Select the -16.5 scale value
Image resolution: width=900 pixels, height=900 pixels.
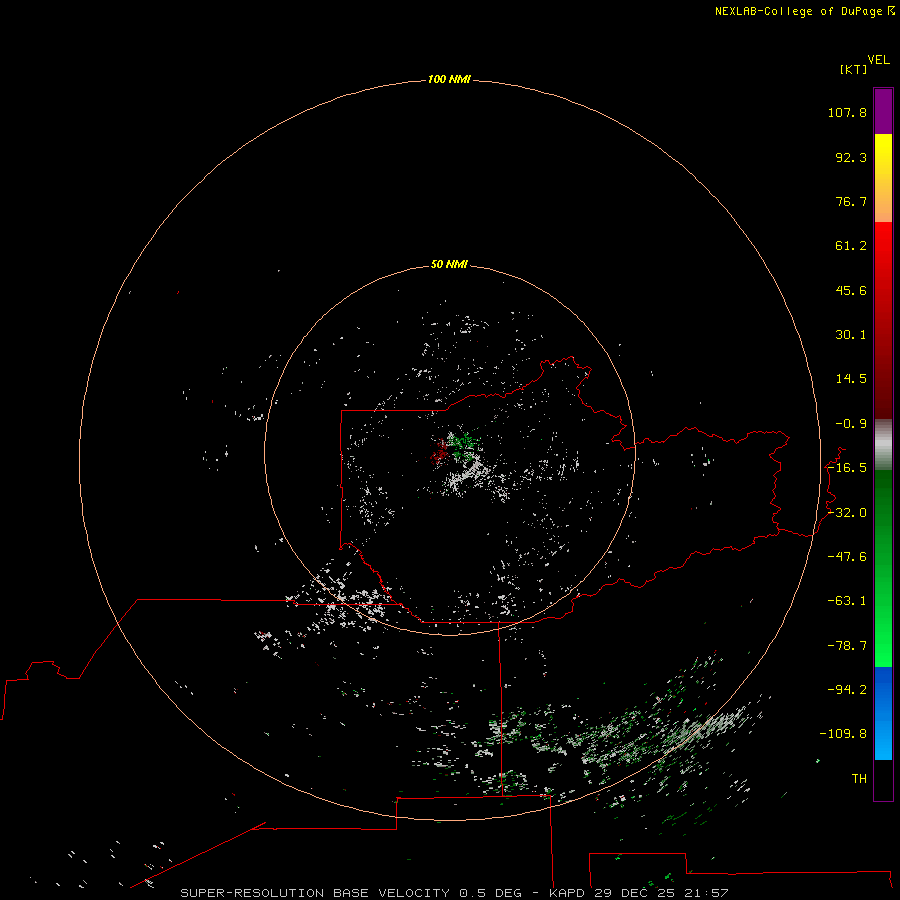point(847,468)
